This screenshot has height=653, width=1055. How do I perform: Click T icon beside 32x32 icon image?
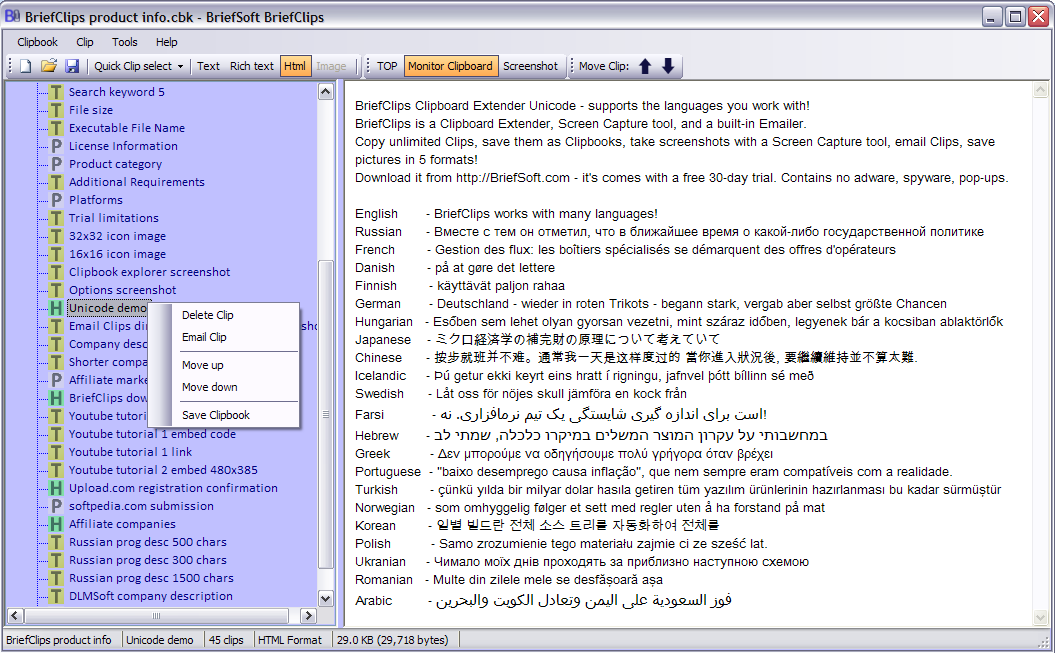coord(57,236)
